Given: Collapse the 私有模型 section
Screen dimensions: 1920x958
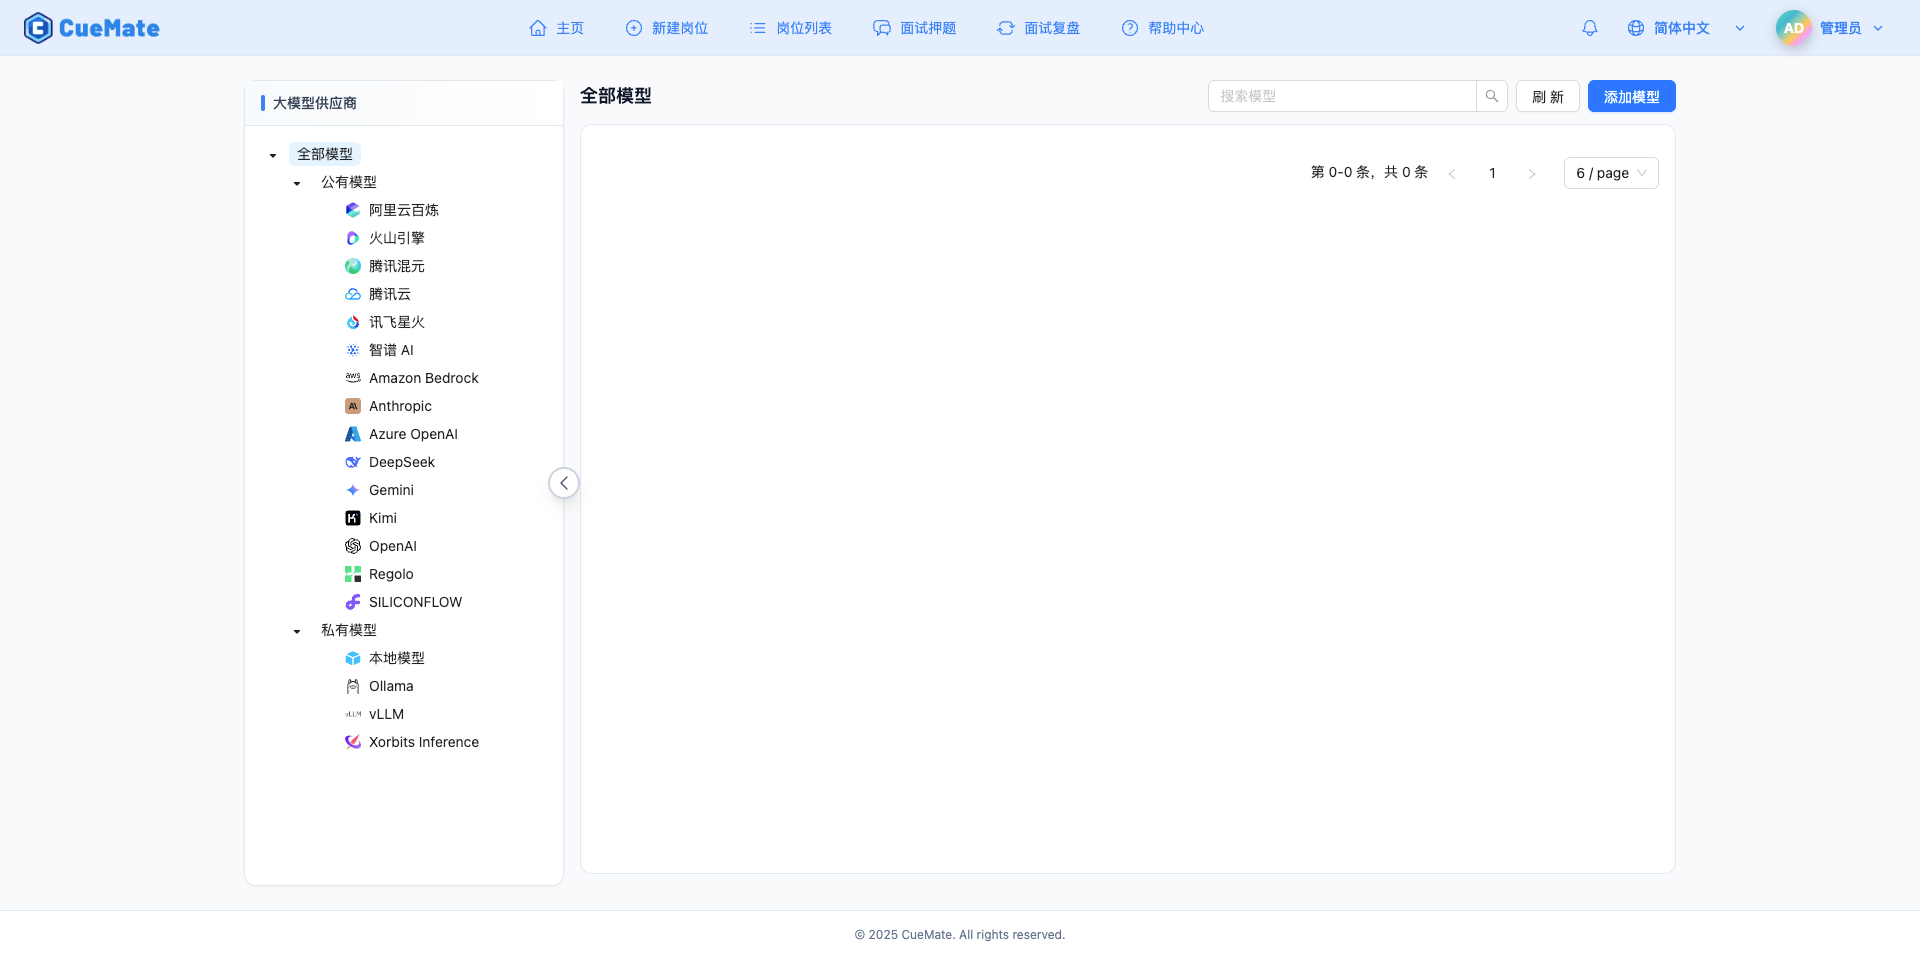Looking at the screenshot, I should click(x=296, y=631).
